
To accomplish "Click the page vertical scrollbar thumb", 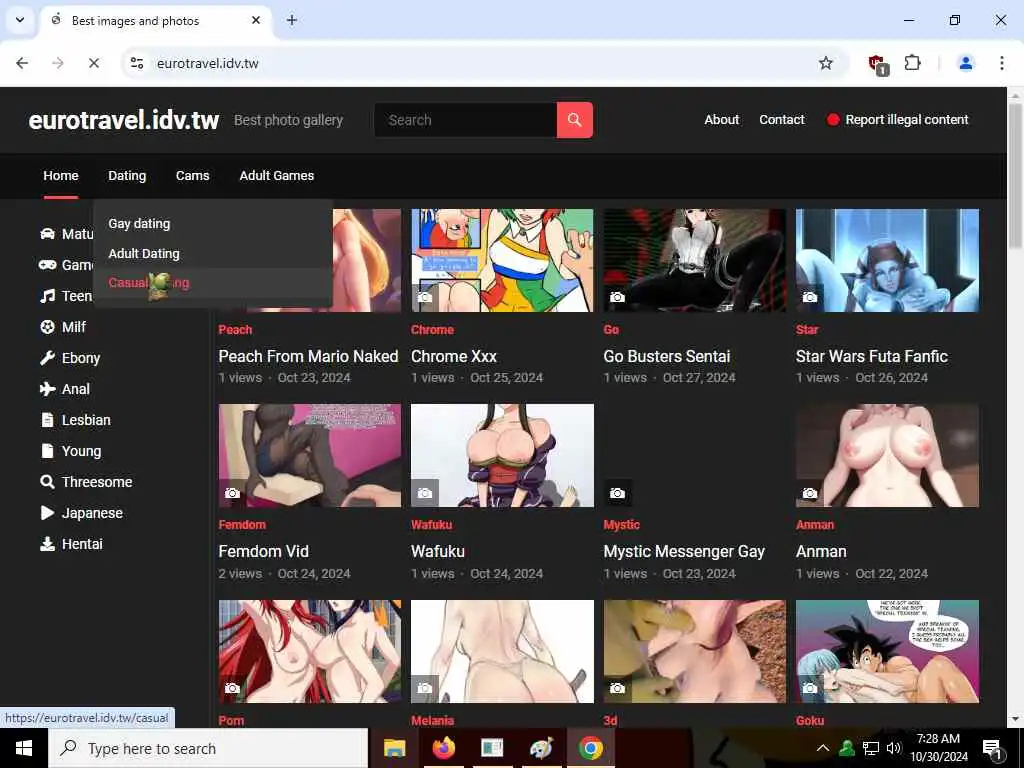I will point(1015,176).
